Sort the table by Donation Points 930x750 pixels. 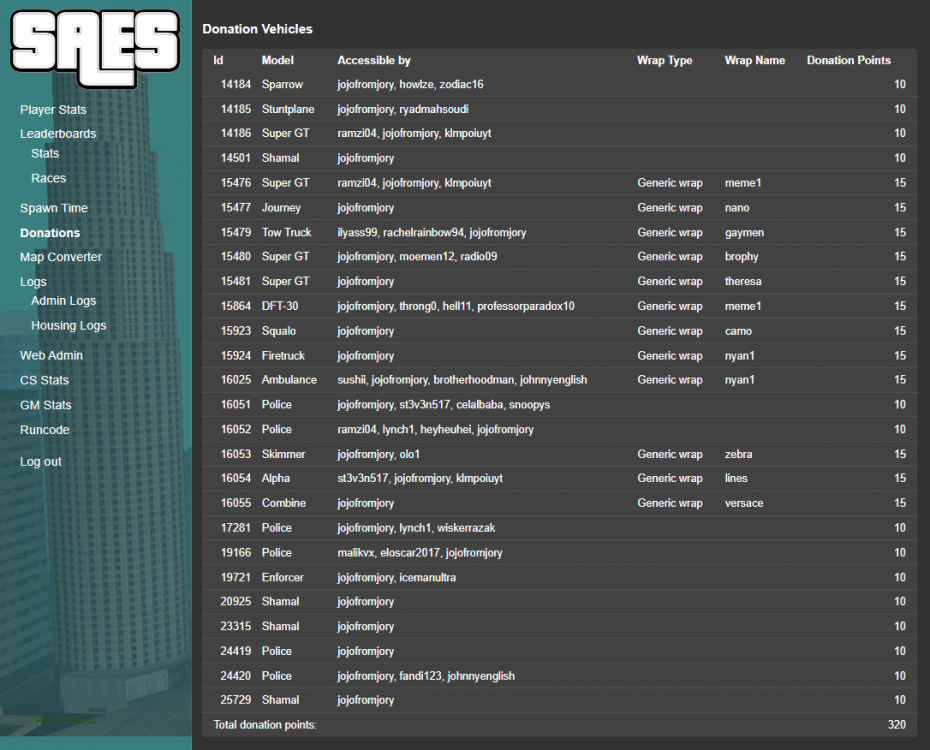pos(848,60)
